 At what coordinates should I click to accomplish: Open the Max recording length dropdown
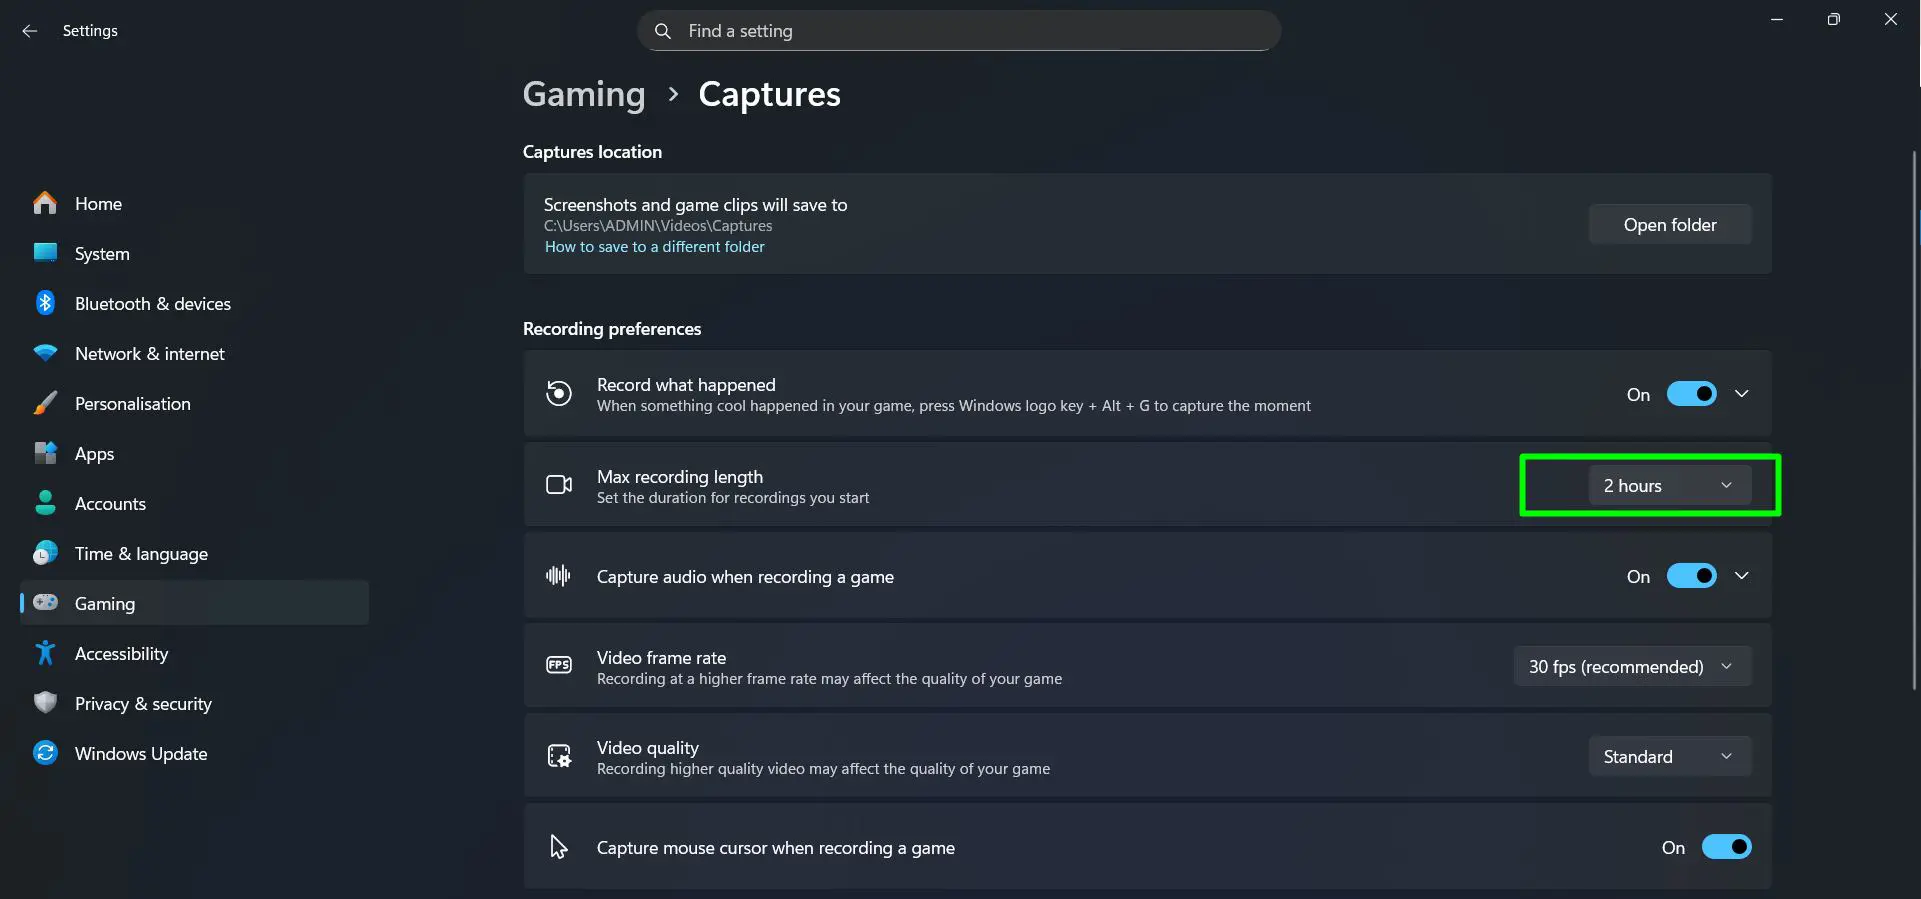point(1669,485)
